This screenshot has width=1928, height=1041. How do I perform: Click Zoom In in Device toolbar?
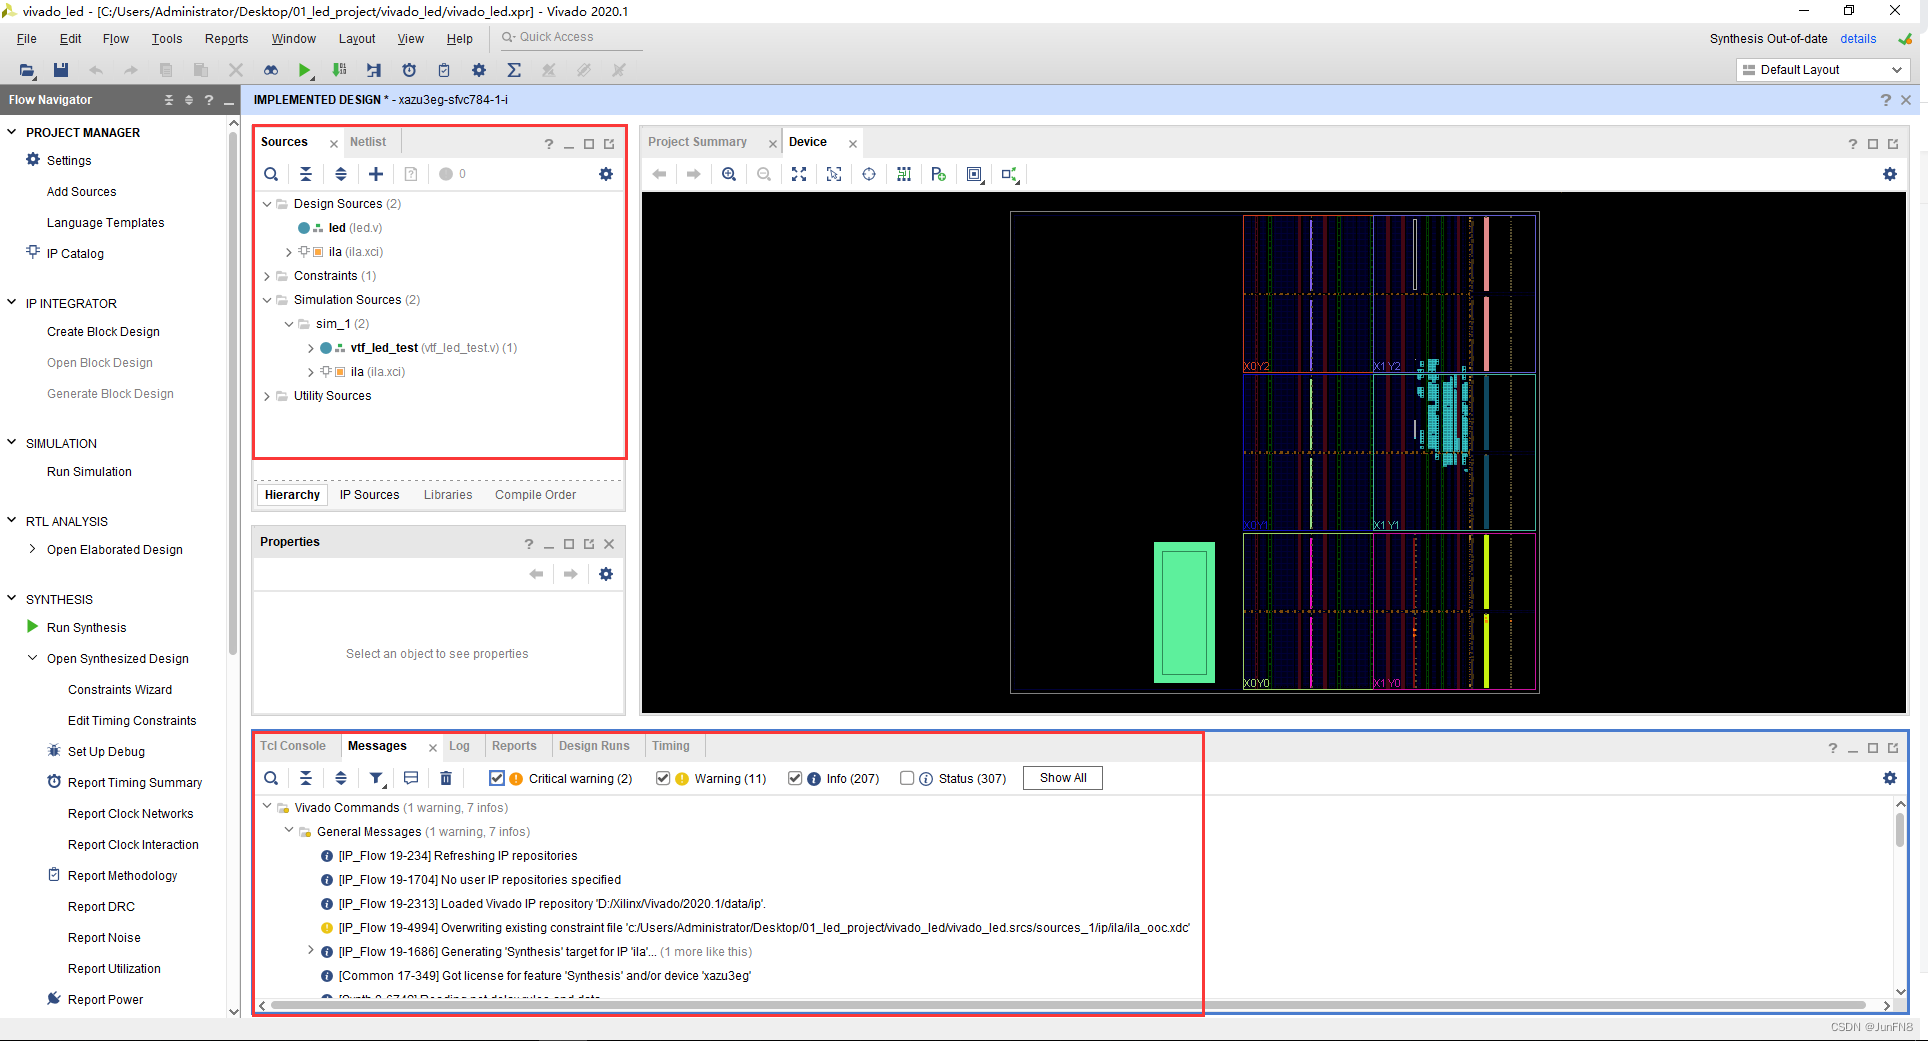pyautogui.click(x=729, y=174)
